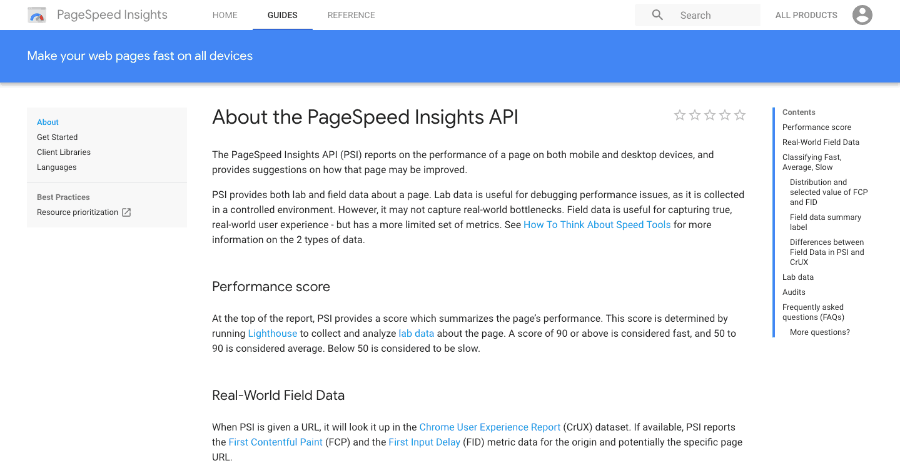Open the First Contentful Paint link
The height and width of the screenshot is (473, 900).
point(276,442)
